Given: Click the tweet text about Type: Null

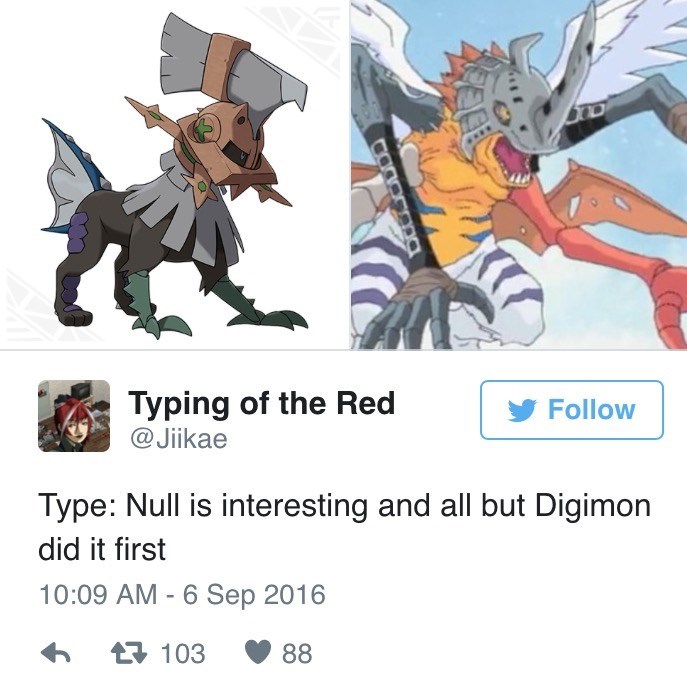Looking at the screenshot, I should pos(344,527).
